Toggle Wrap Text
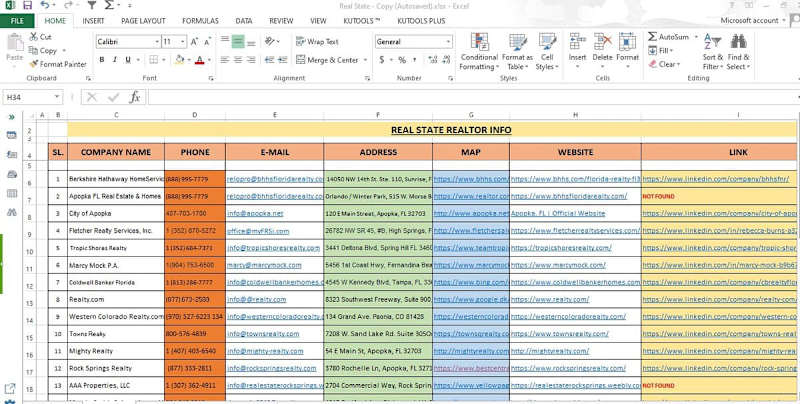 [x=317, y=42]
